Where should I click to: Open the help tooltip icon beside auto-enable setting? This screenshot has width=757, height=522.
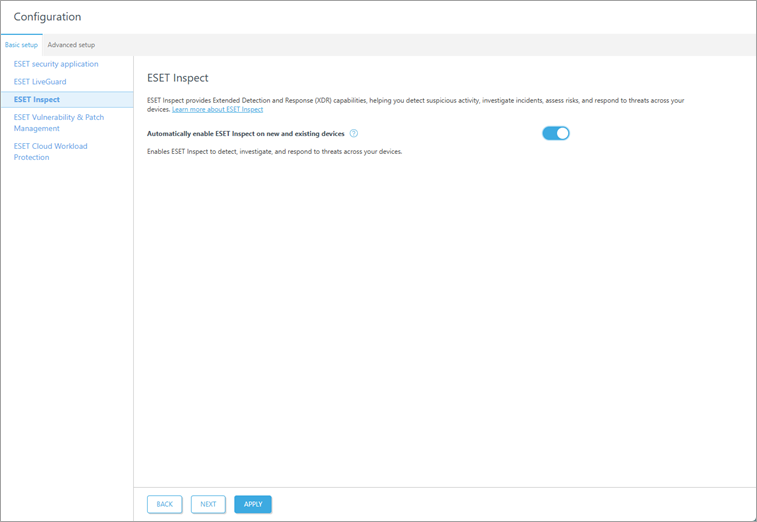[x=353, y=134]
